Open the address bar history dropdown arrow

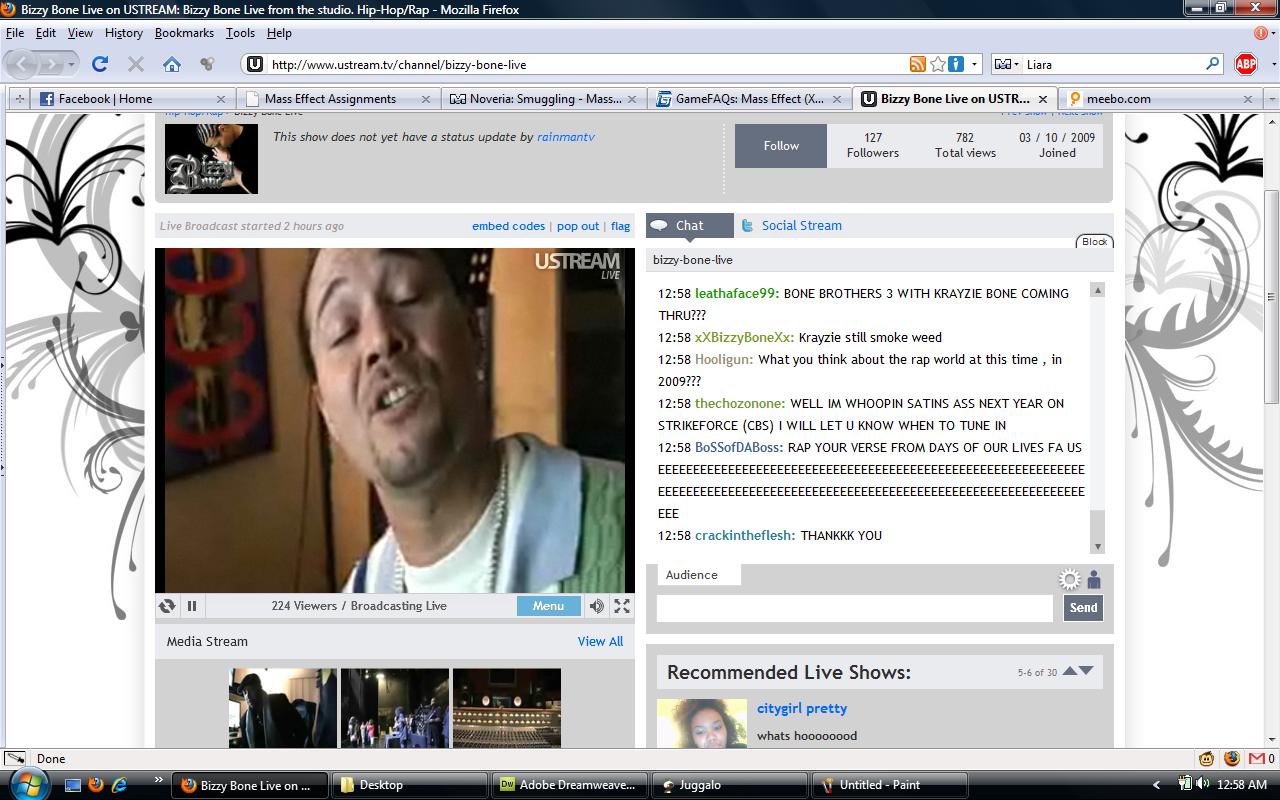click(x=975, y=64)
